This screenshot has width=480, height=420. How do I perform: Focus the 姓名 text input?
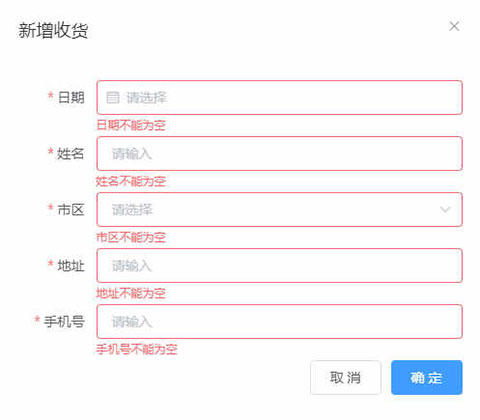click(279, 154)
